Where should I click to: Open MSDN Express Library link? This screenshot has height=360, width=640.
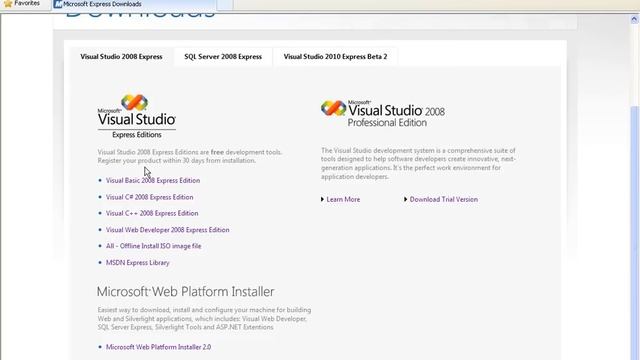138,263
